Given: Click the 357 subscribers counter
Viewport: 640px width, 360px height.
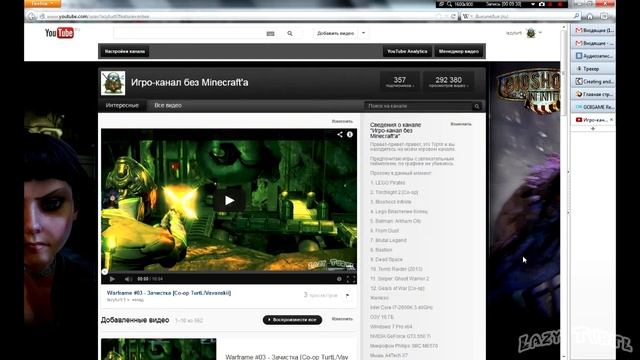Looking at the screenshot, I should (400, 82).
